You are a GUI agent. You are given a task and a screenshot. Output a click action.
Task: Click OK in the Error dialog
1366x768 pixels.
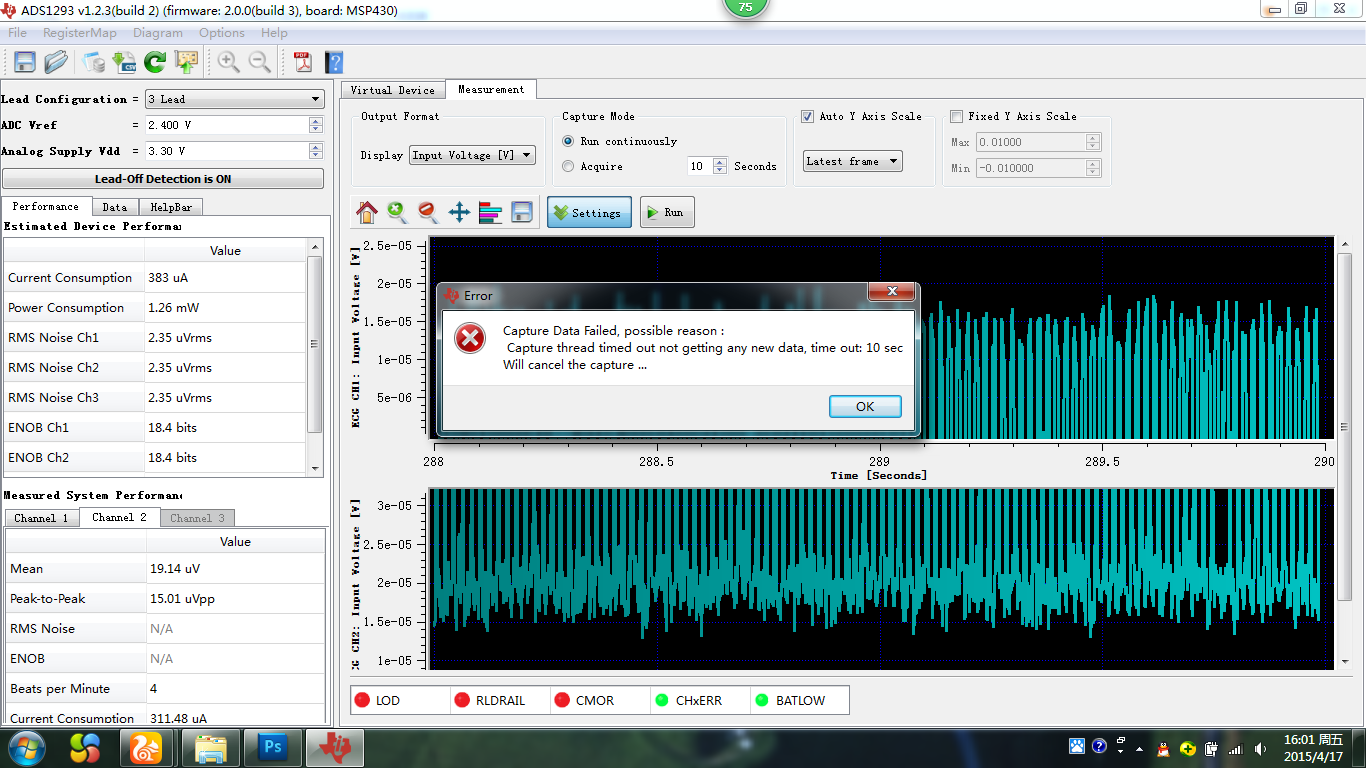tap(865, 406)
